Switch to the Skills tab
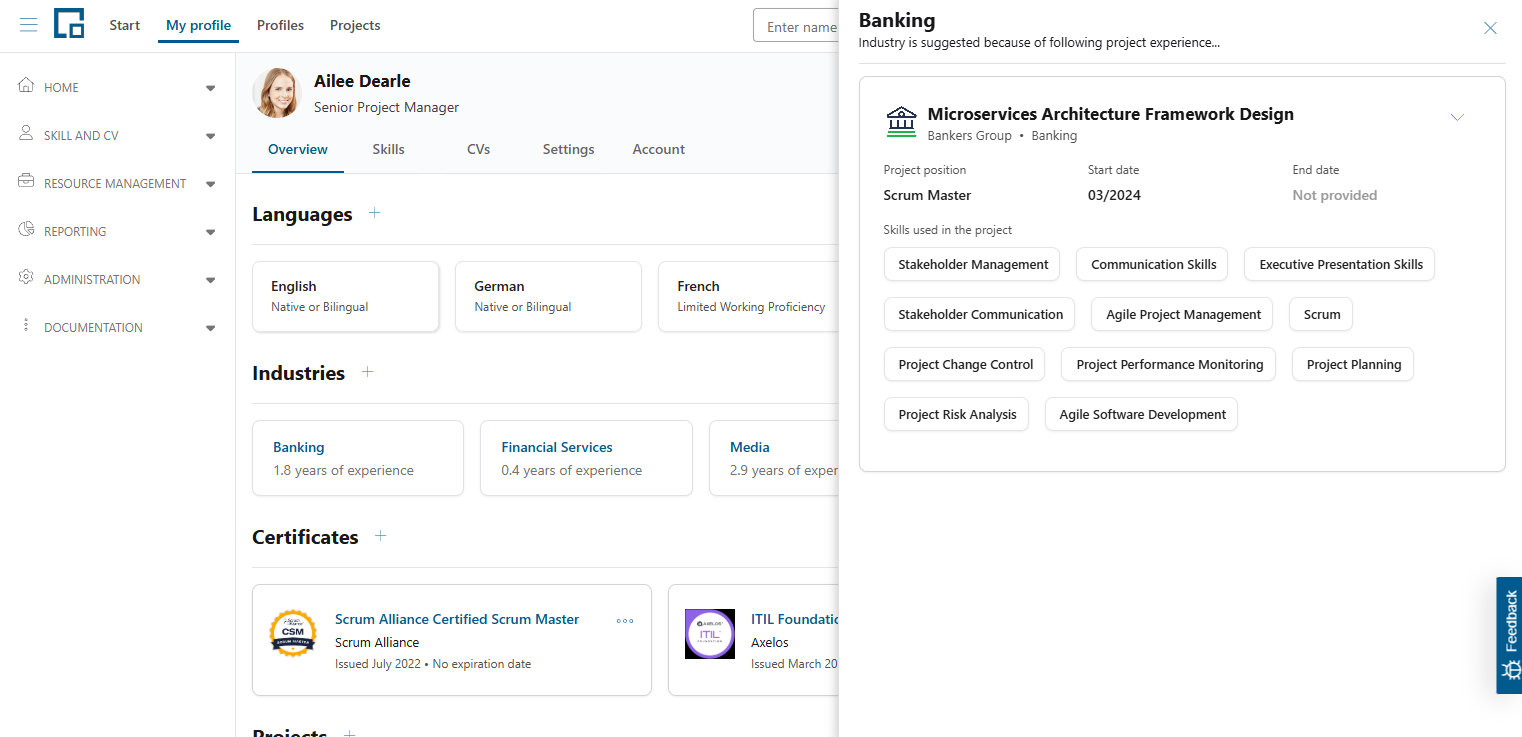The height and width of the screenshot is (737, 1522). 388,149
